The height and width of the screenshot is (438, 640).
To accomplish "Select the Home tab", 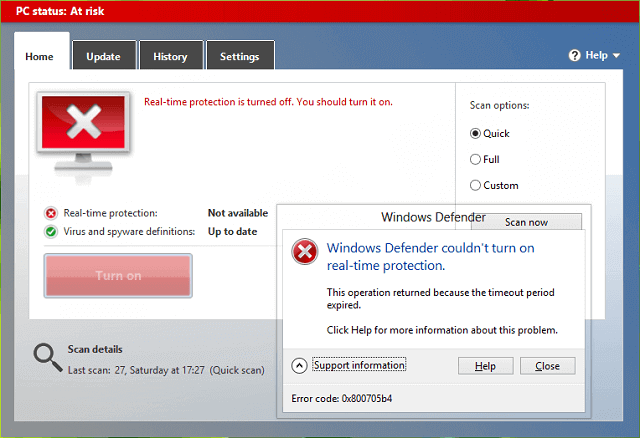I will pos(41,57).
